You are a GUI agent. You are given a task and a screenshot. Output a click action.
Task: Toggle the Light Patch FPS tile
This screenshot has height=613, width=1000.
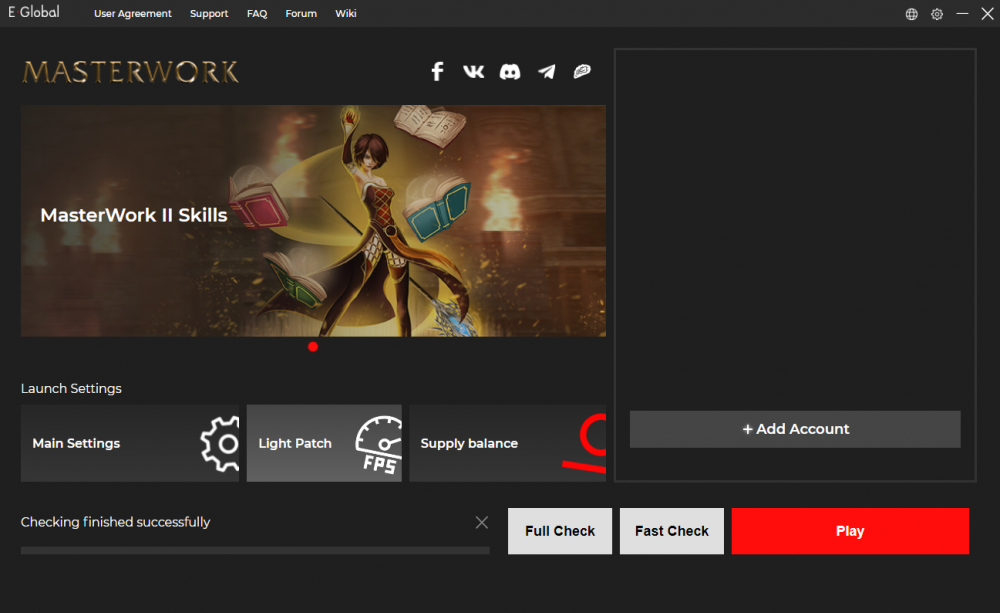324,443
